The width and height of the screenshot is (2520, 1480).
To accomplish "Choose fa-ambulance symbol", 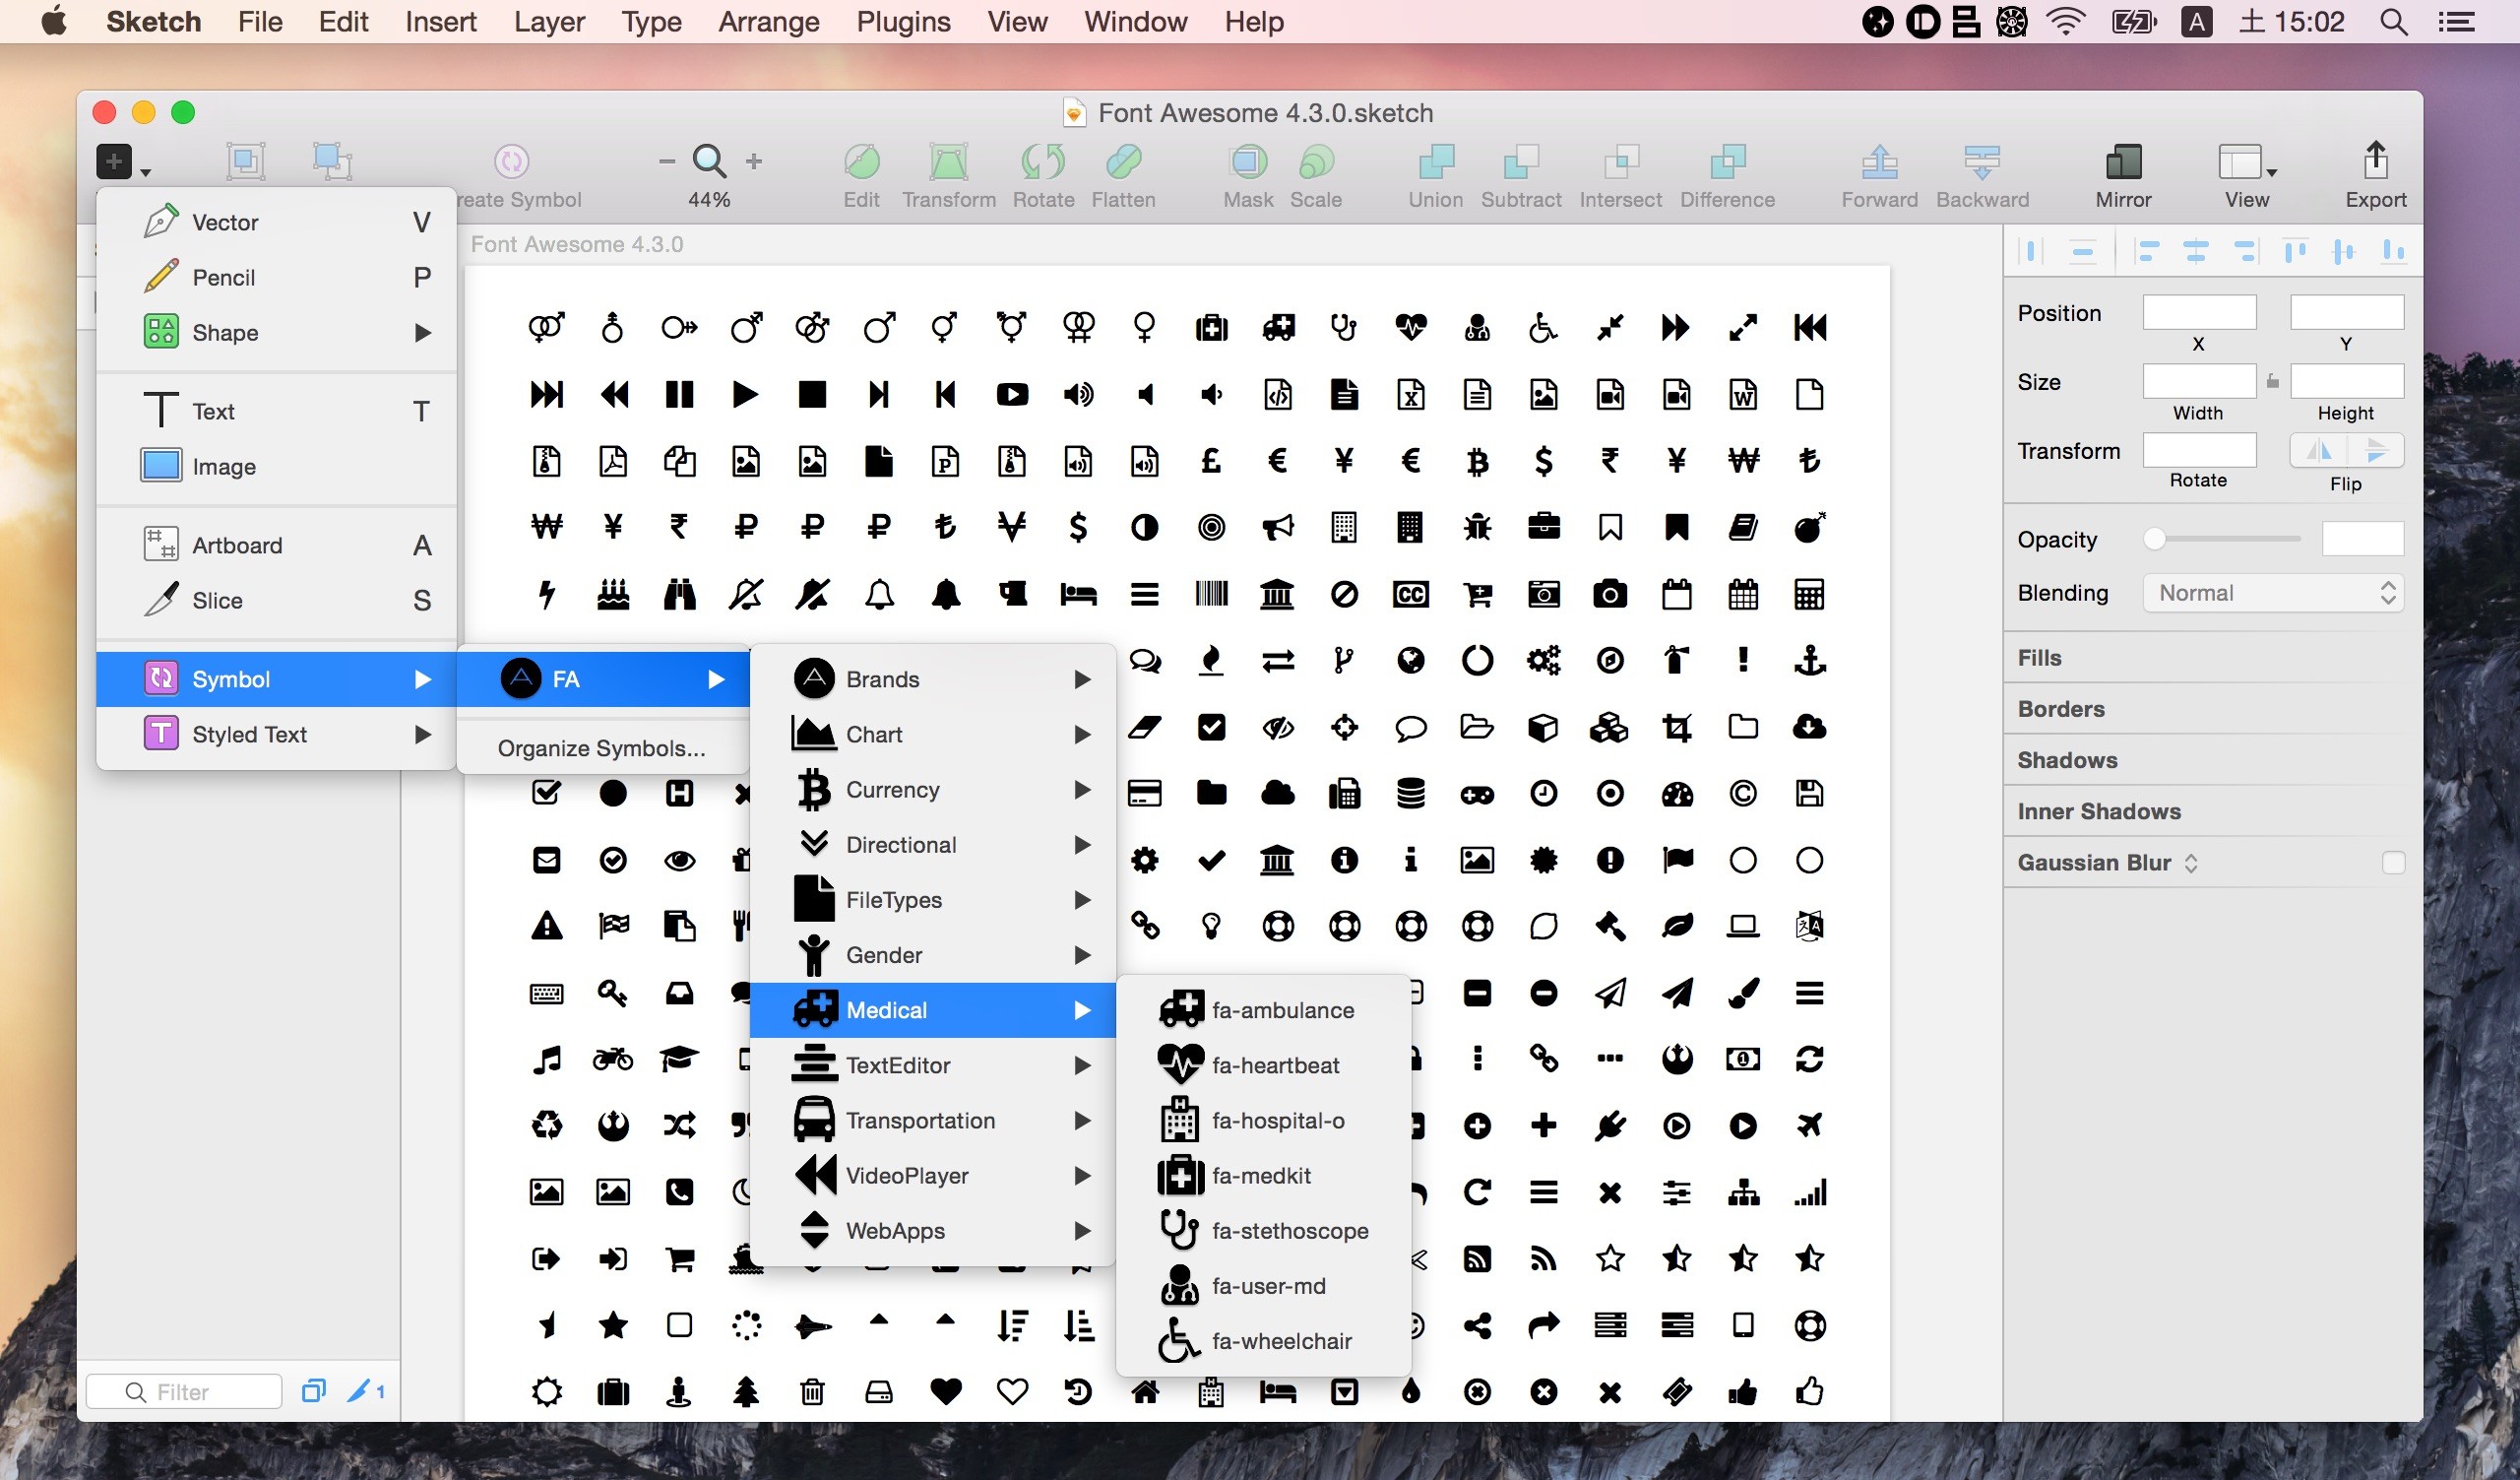I will 1263,1010.
